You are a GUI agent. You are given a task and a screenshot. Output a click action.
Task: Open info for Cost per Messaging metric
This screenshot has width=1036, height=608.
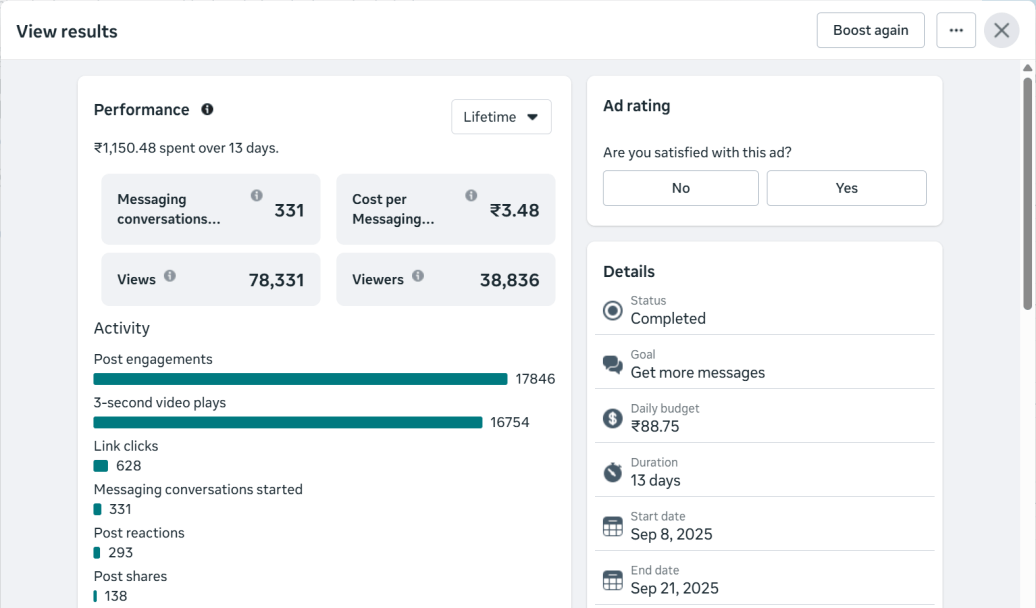(x=471, y=195)
